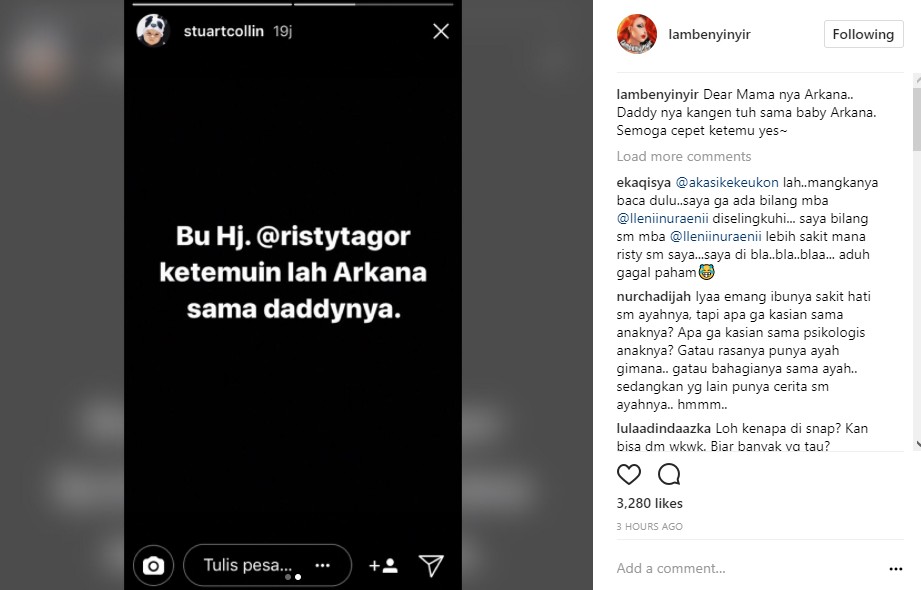Open comments via the speech bubble icon
This screenshot has height=590, width=921.
click(x=669, y=474)
